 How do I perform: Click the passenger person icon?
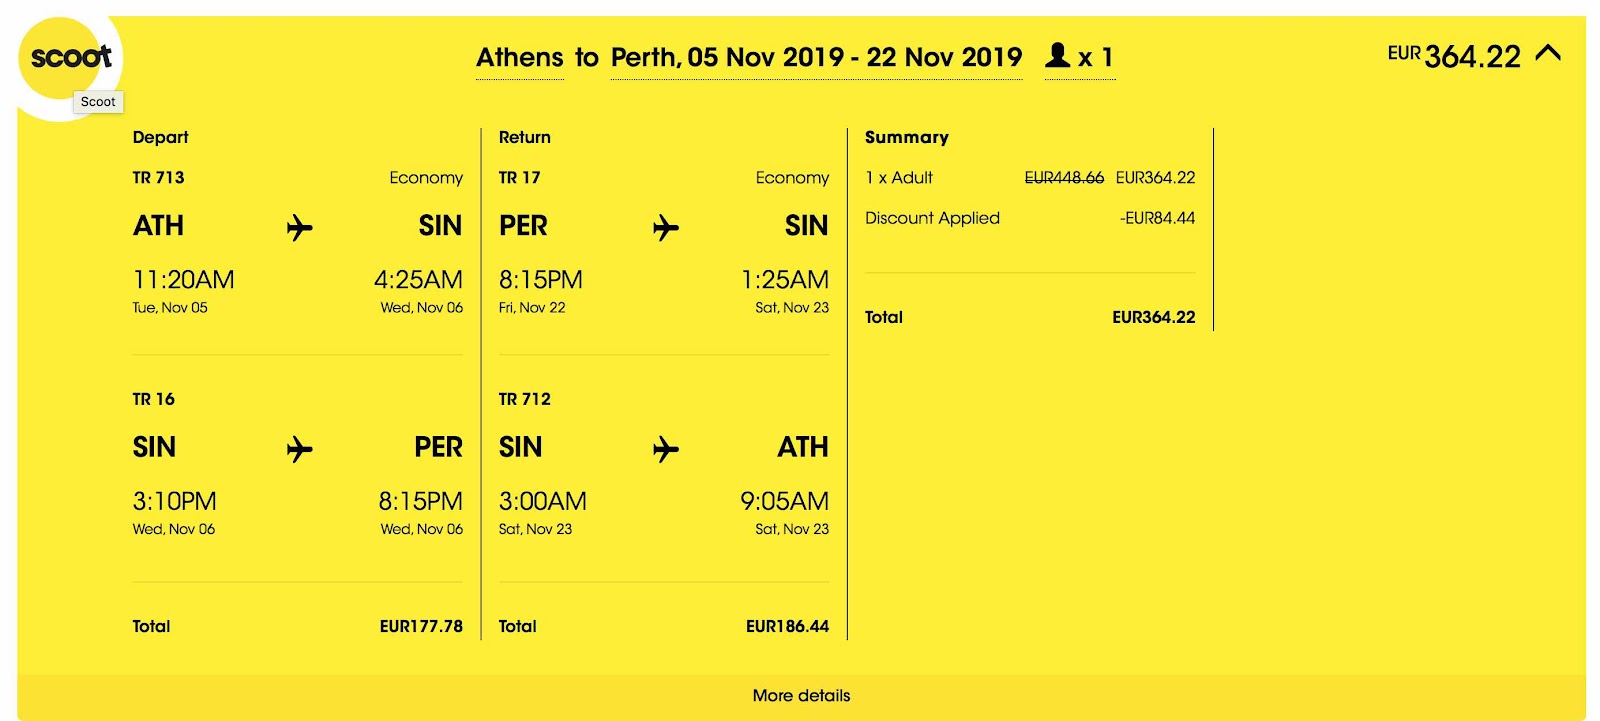(x=1057, y=55)
